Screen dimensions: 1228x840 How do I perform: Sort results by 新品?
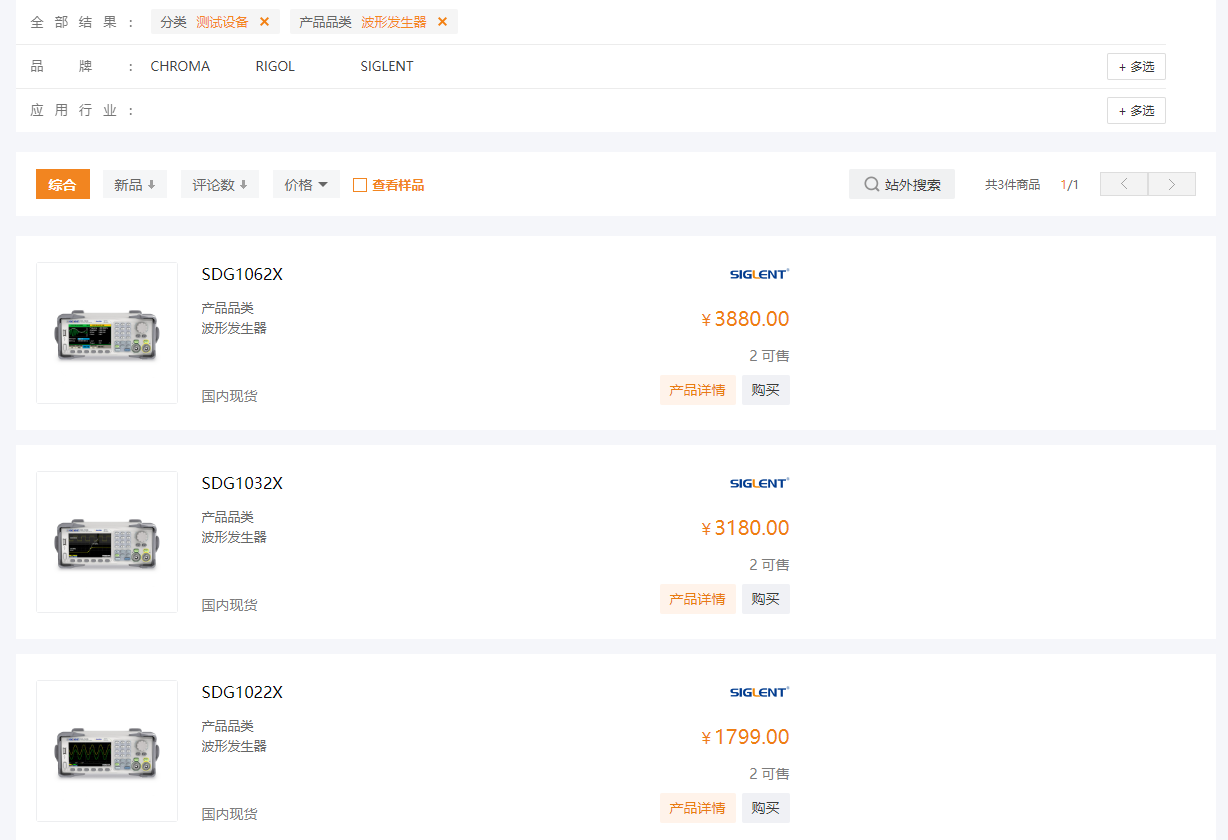click(x=135, y=184)
